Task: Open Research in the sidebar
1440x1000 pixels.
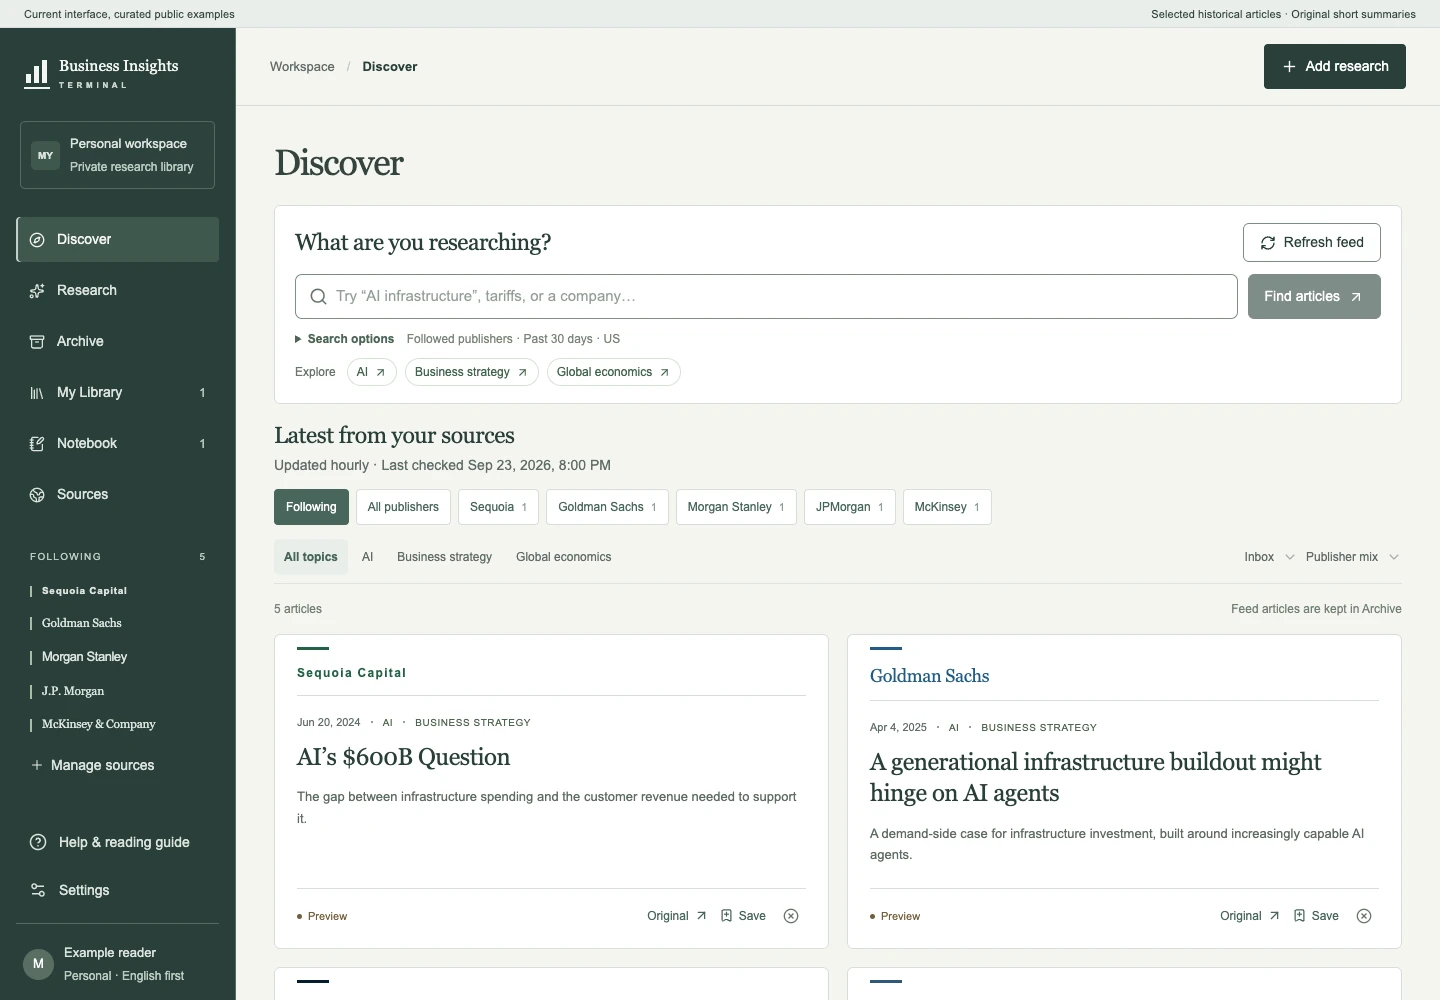Action: [x=118, y=291]
